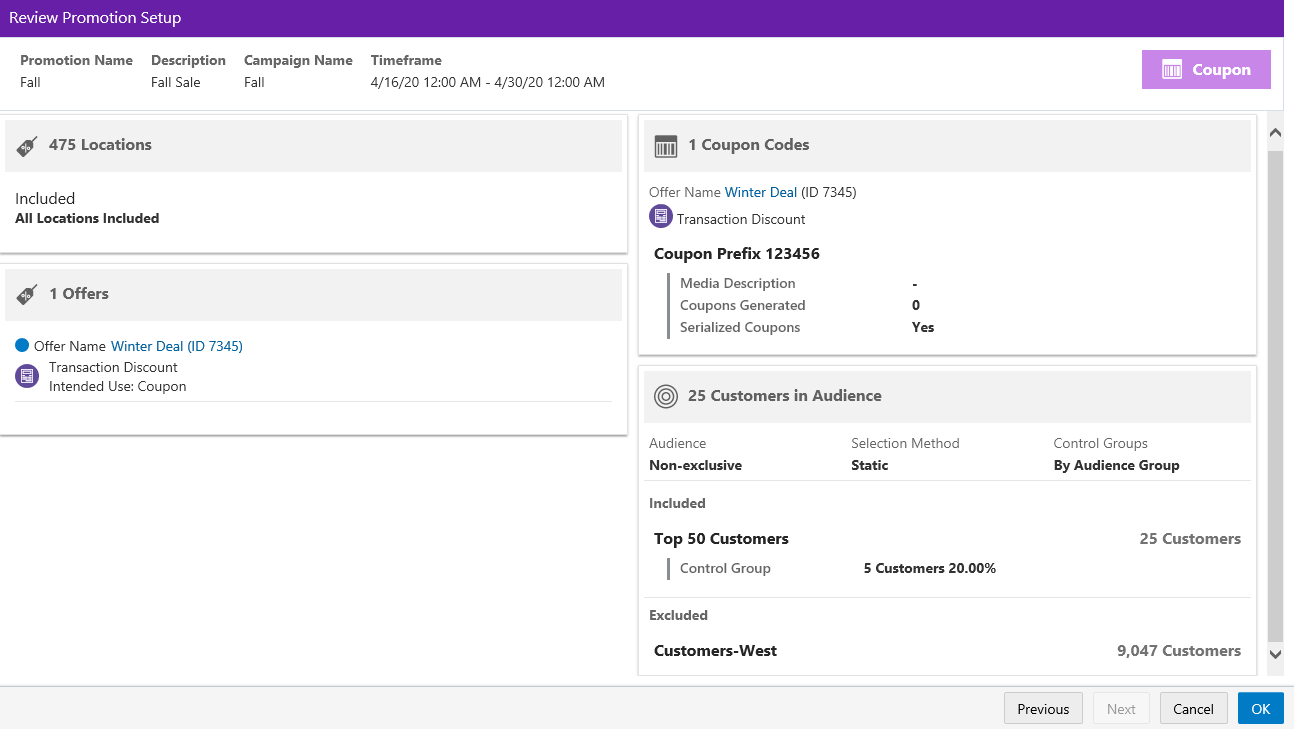Open Winter Deal link in Coupon Codes panel
Image resolution: width=1294 pixels, height=730 pixels.
coord(761,192)
